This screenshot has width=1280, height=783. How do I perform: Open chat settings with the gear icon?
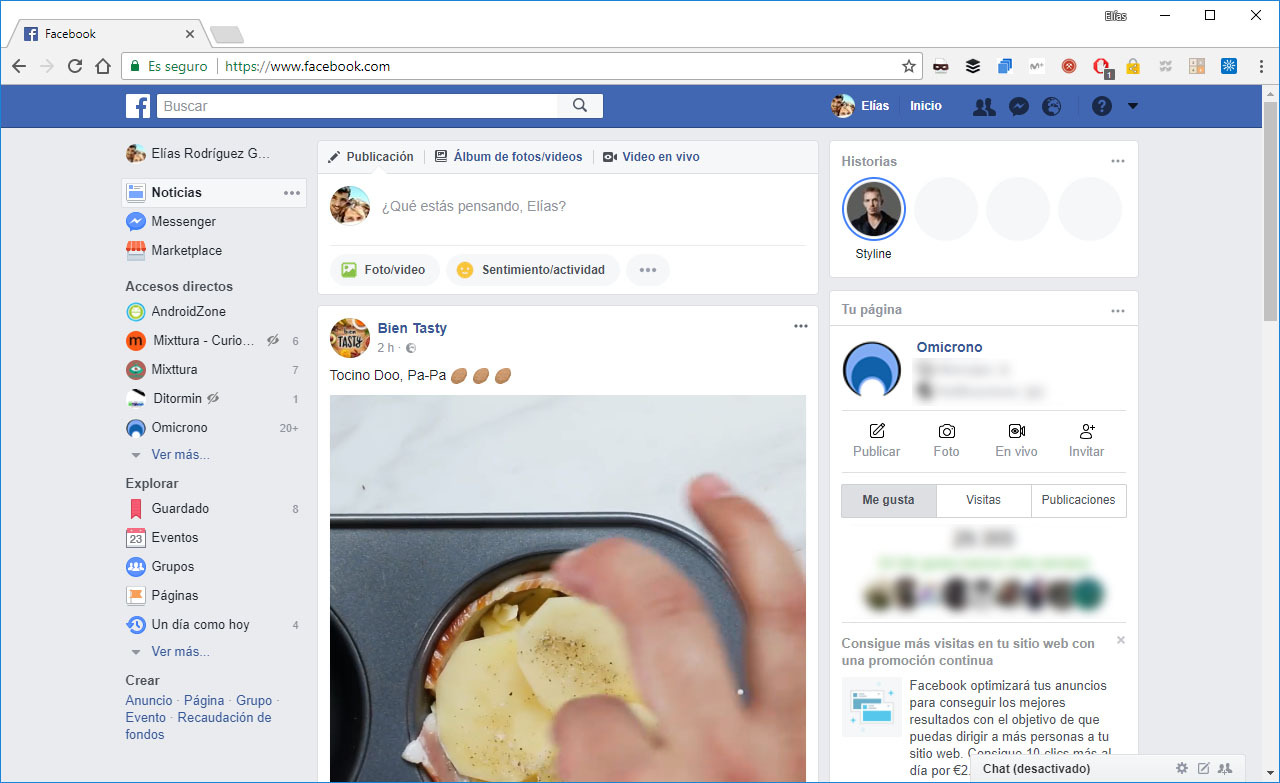pos(1182,768)
